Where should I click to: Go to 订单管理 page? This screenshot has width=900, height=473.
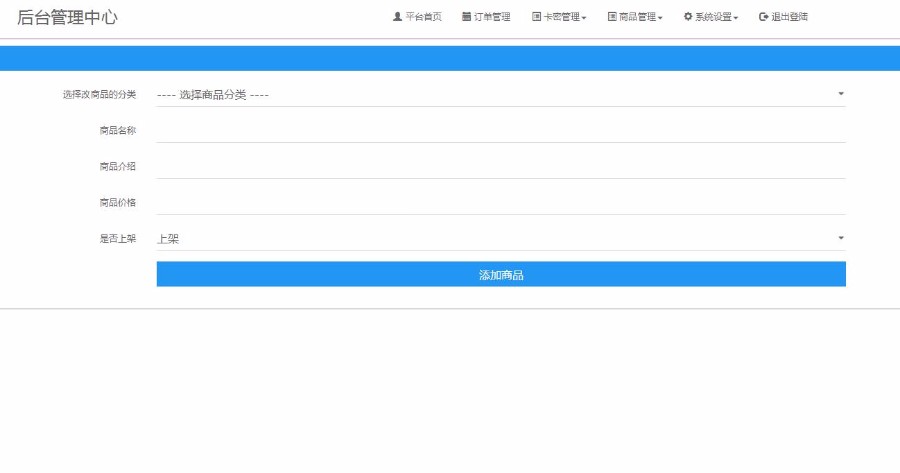coord(486,17)
